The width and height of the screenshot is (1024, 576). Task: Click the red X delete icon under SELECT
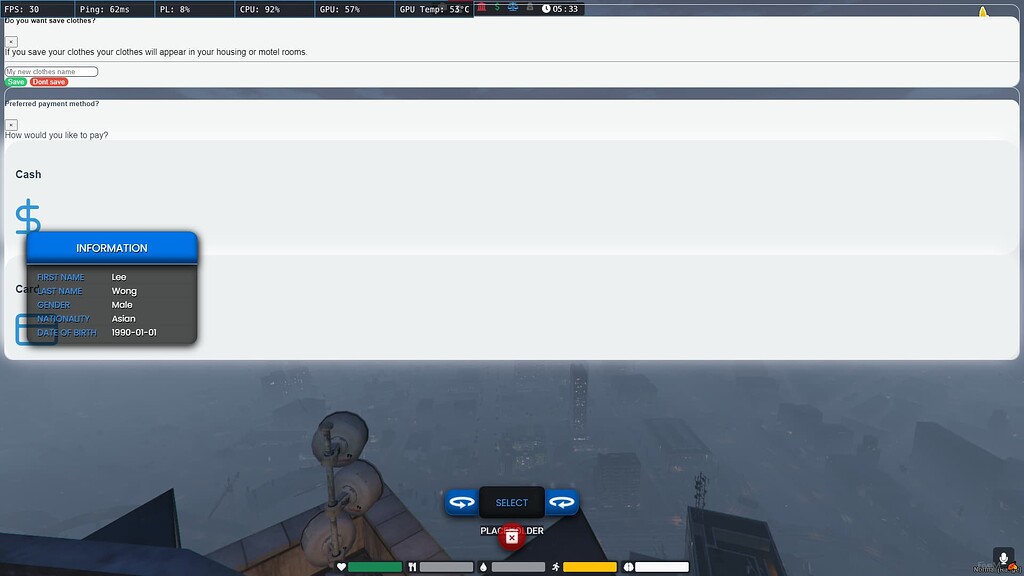coord(512,537)
